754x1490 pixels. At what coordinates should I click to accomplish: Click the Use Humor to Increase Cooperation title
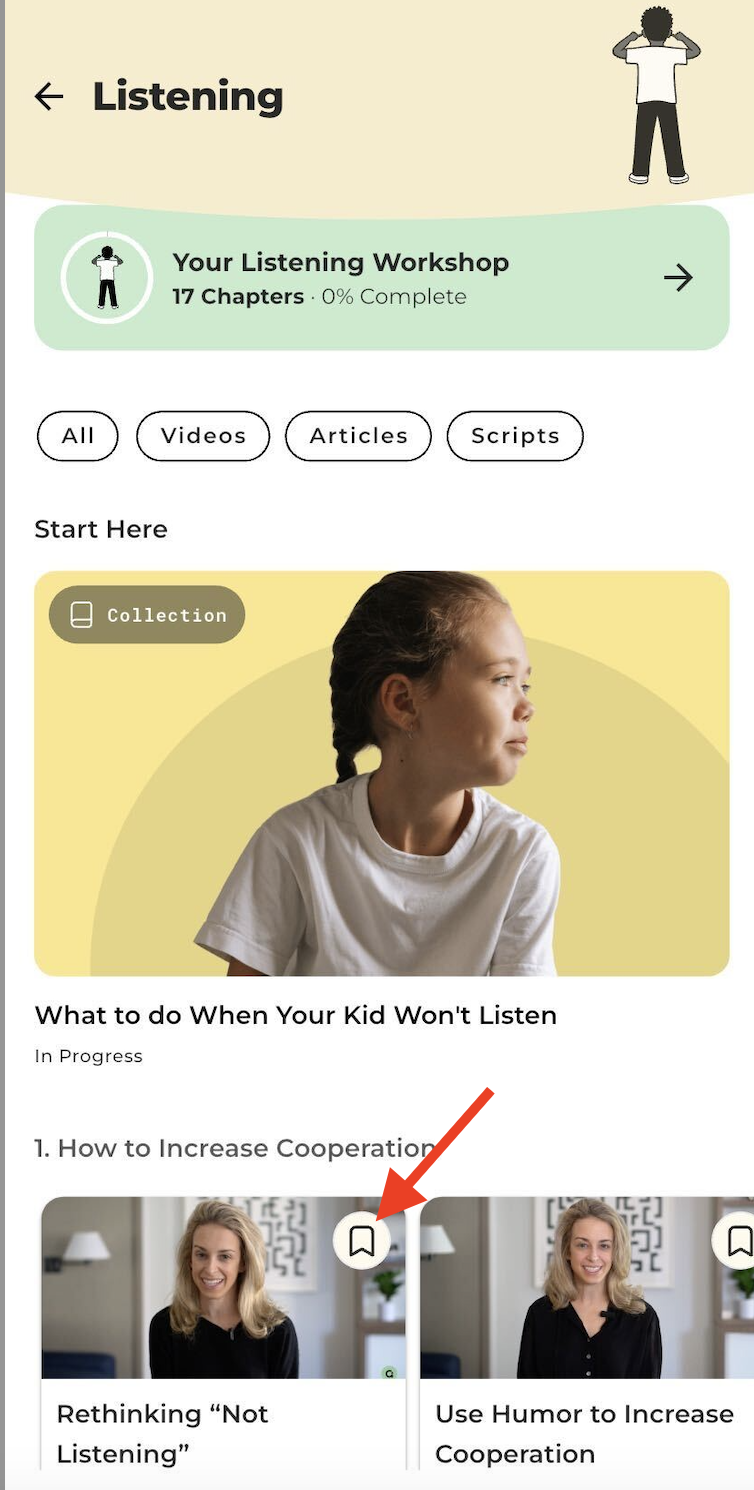[x=585, y=1433]
